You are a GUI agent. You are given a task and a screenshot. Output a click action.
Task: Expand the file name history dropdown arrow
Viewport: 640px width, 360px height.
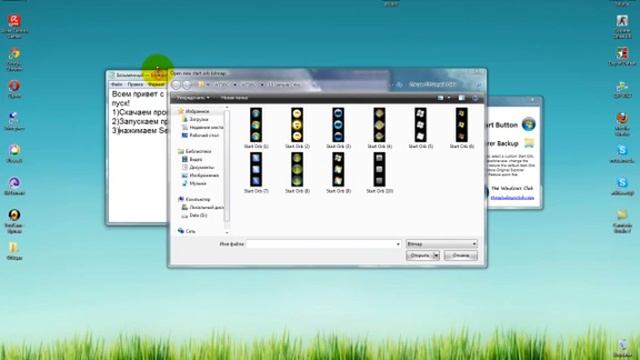pos(398,244)
